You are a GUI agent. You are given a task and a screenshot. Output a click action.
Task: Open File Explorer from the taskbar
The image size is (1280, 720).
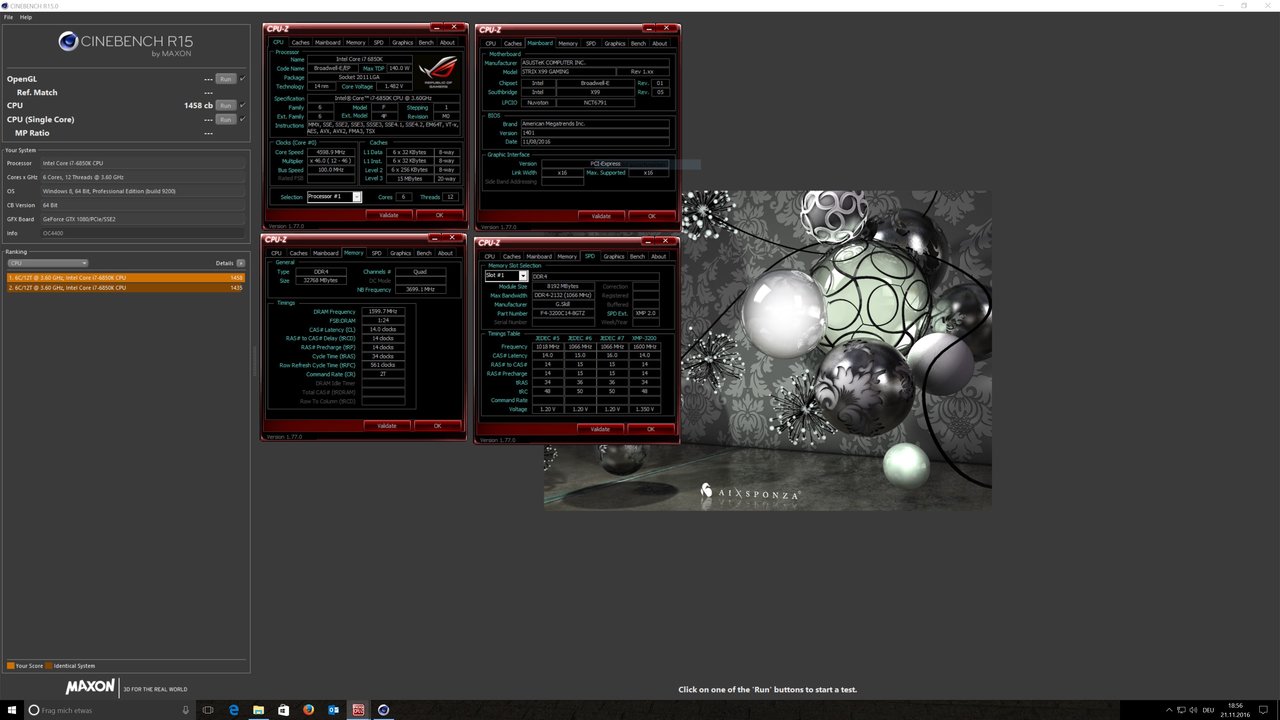(x=258, y=710)
